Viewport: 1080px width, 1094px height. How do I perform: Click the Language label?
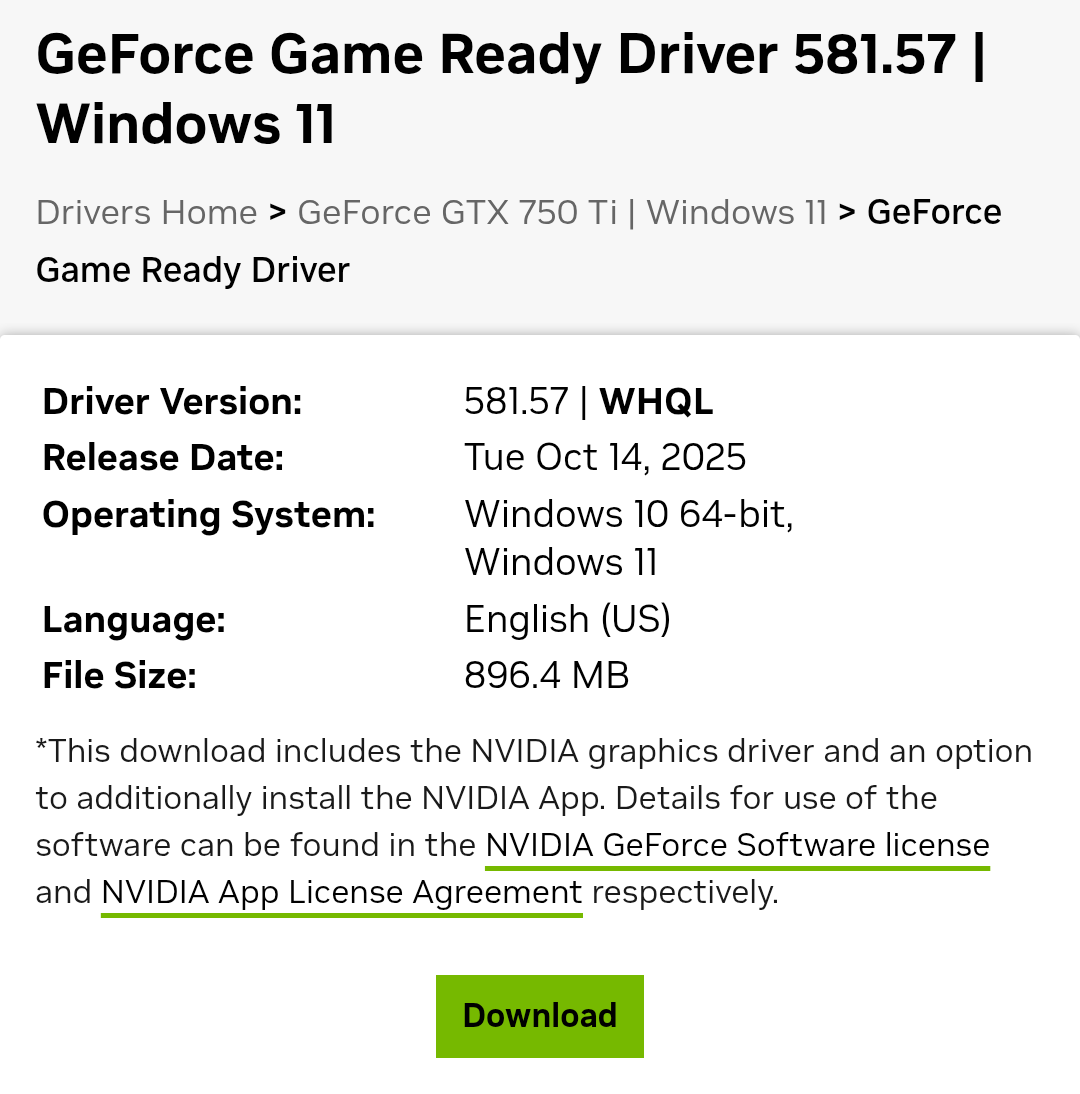click(x=134, y=620)
